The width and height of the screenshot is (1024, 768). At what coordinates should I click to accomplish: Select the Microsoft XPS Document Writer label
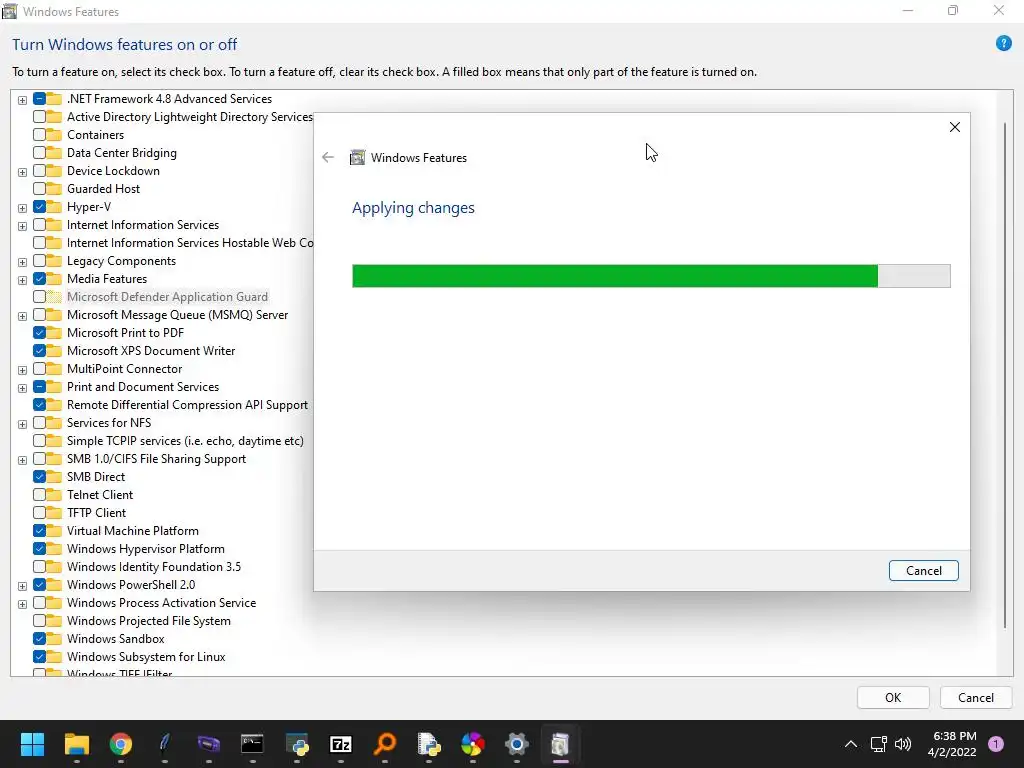[x=151, y=351]
